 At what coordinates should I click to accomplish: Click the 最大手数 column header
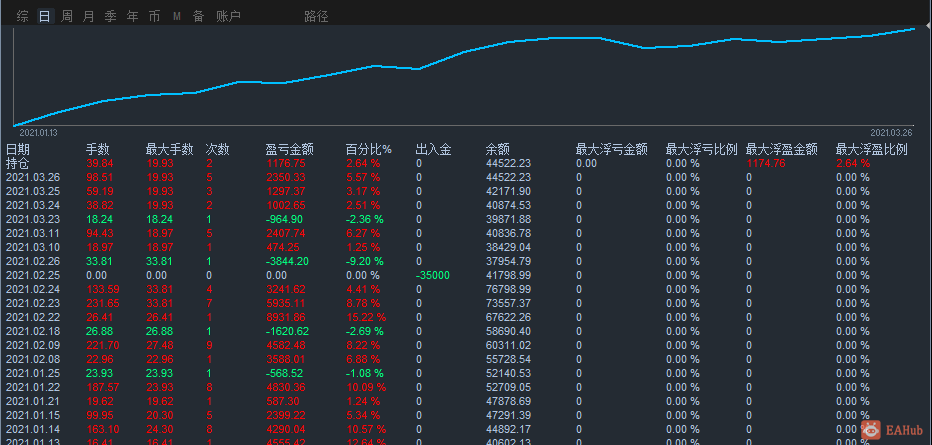169,150
